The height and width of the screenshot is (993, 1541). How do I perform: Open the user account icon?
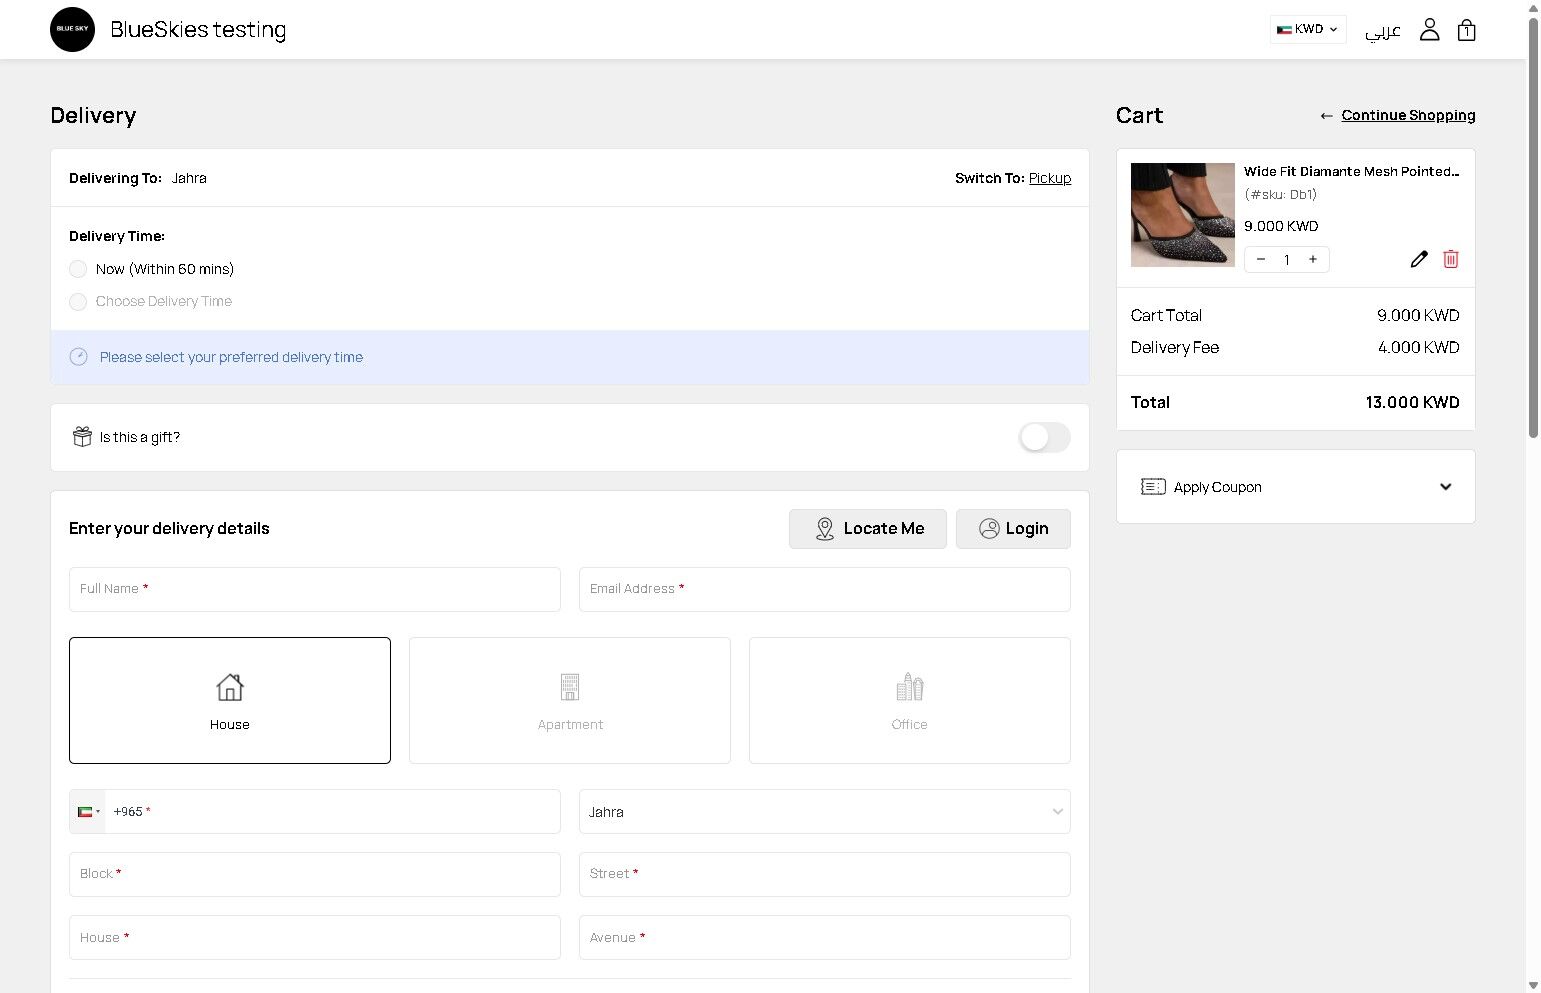(x=1429, y=30)
